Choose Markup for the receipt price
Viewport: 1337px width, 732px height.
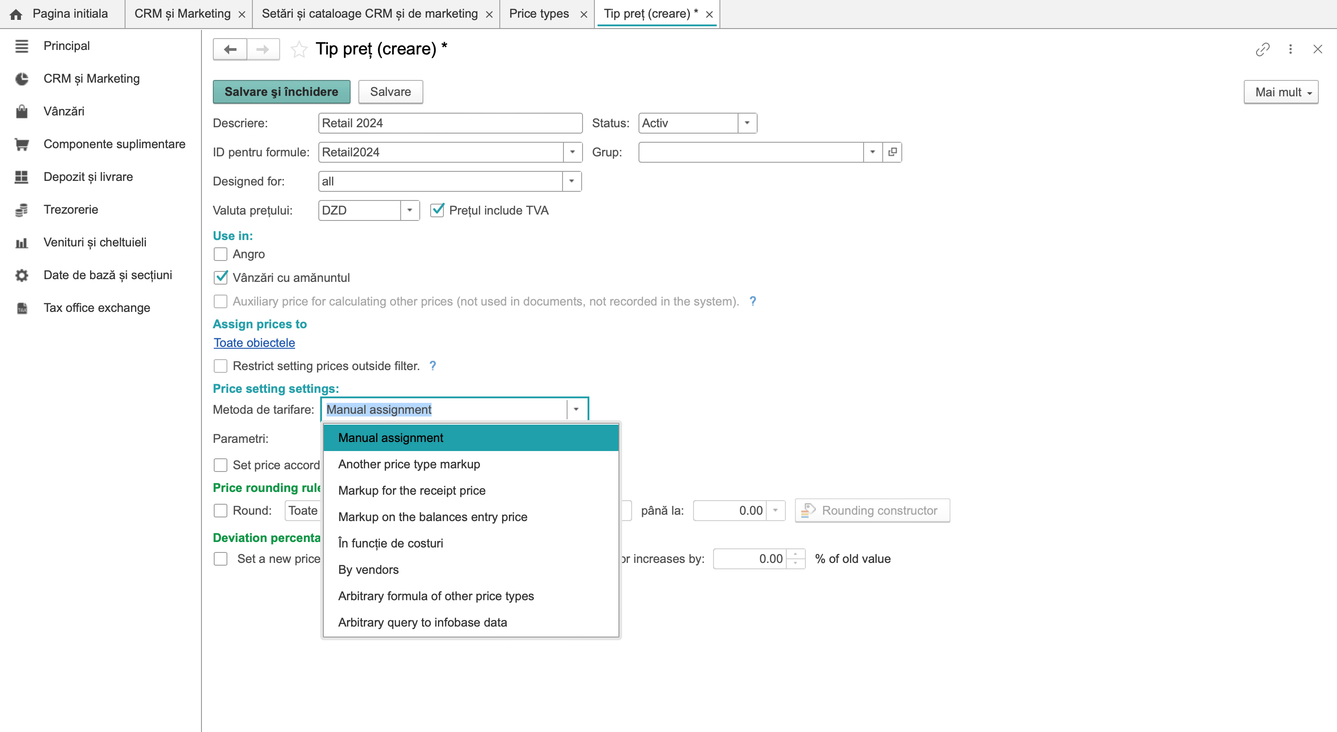(471, 491)
